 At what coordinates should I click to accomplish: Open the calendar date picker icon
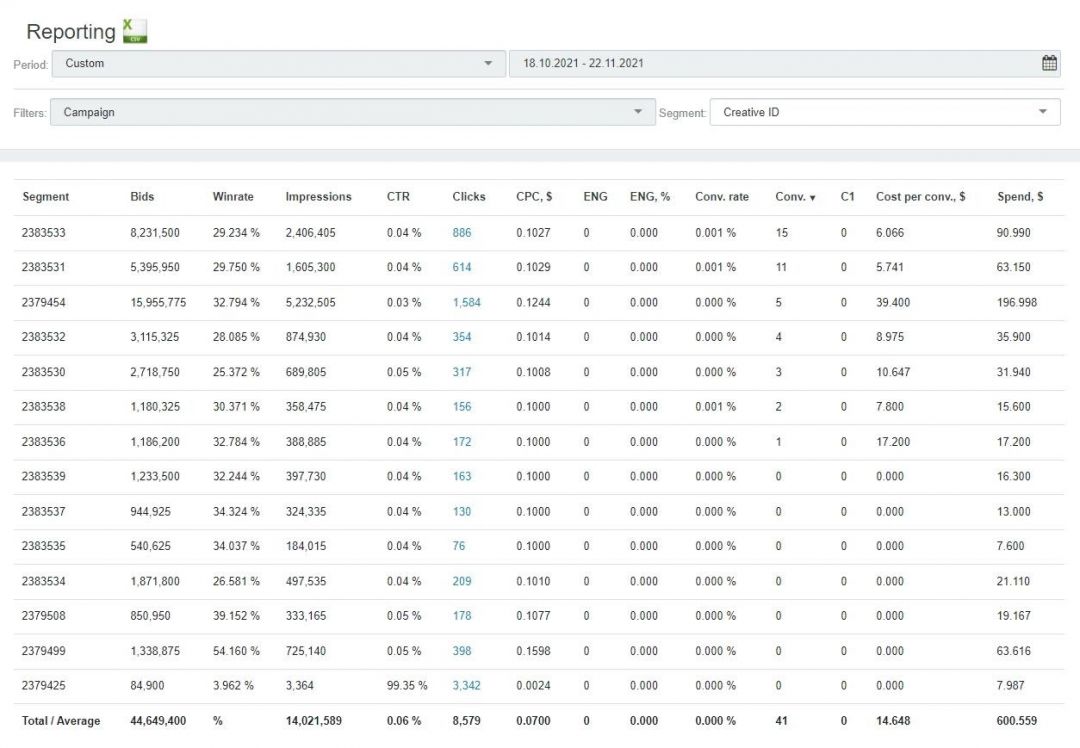(x=1049, y=63)
